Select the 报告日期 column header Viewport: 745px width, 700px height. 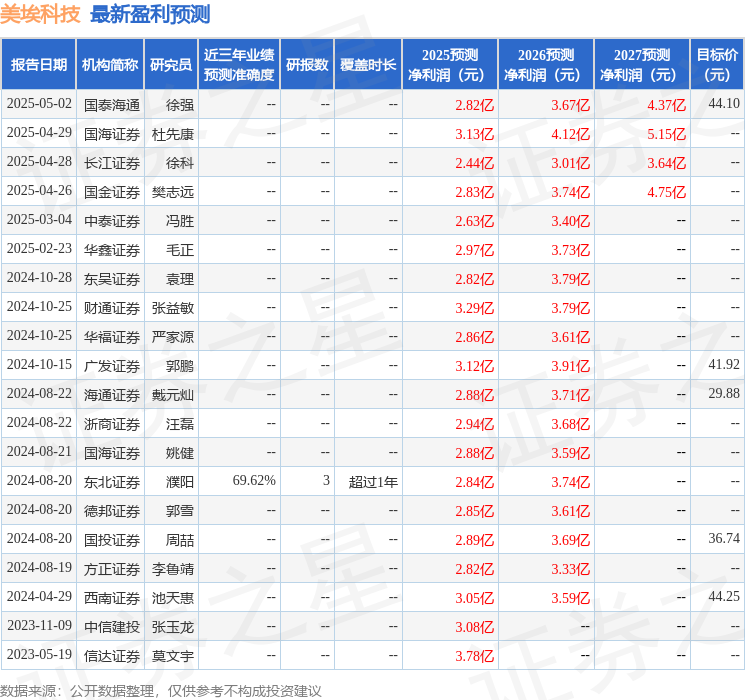pyautogui.click(x=39, y=65)
